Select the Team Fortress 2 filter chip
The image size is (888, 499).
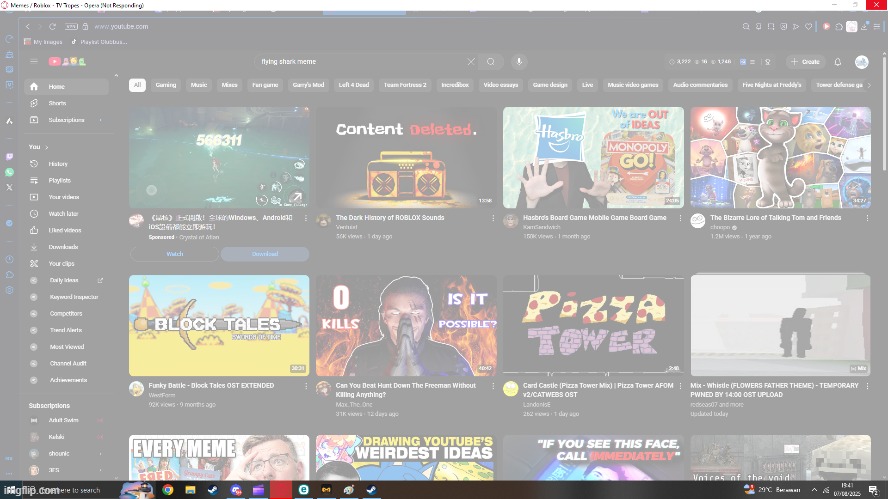(x=405, y=85)
